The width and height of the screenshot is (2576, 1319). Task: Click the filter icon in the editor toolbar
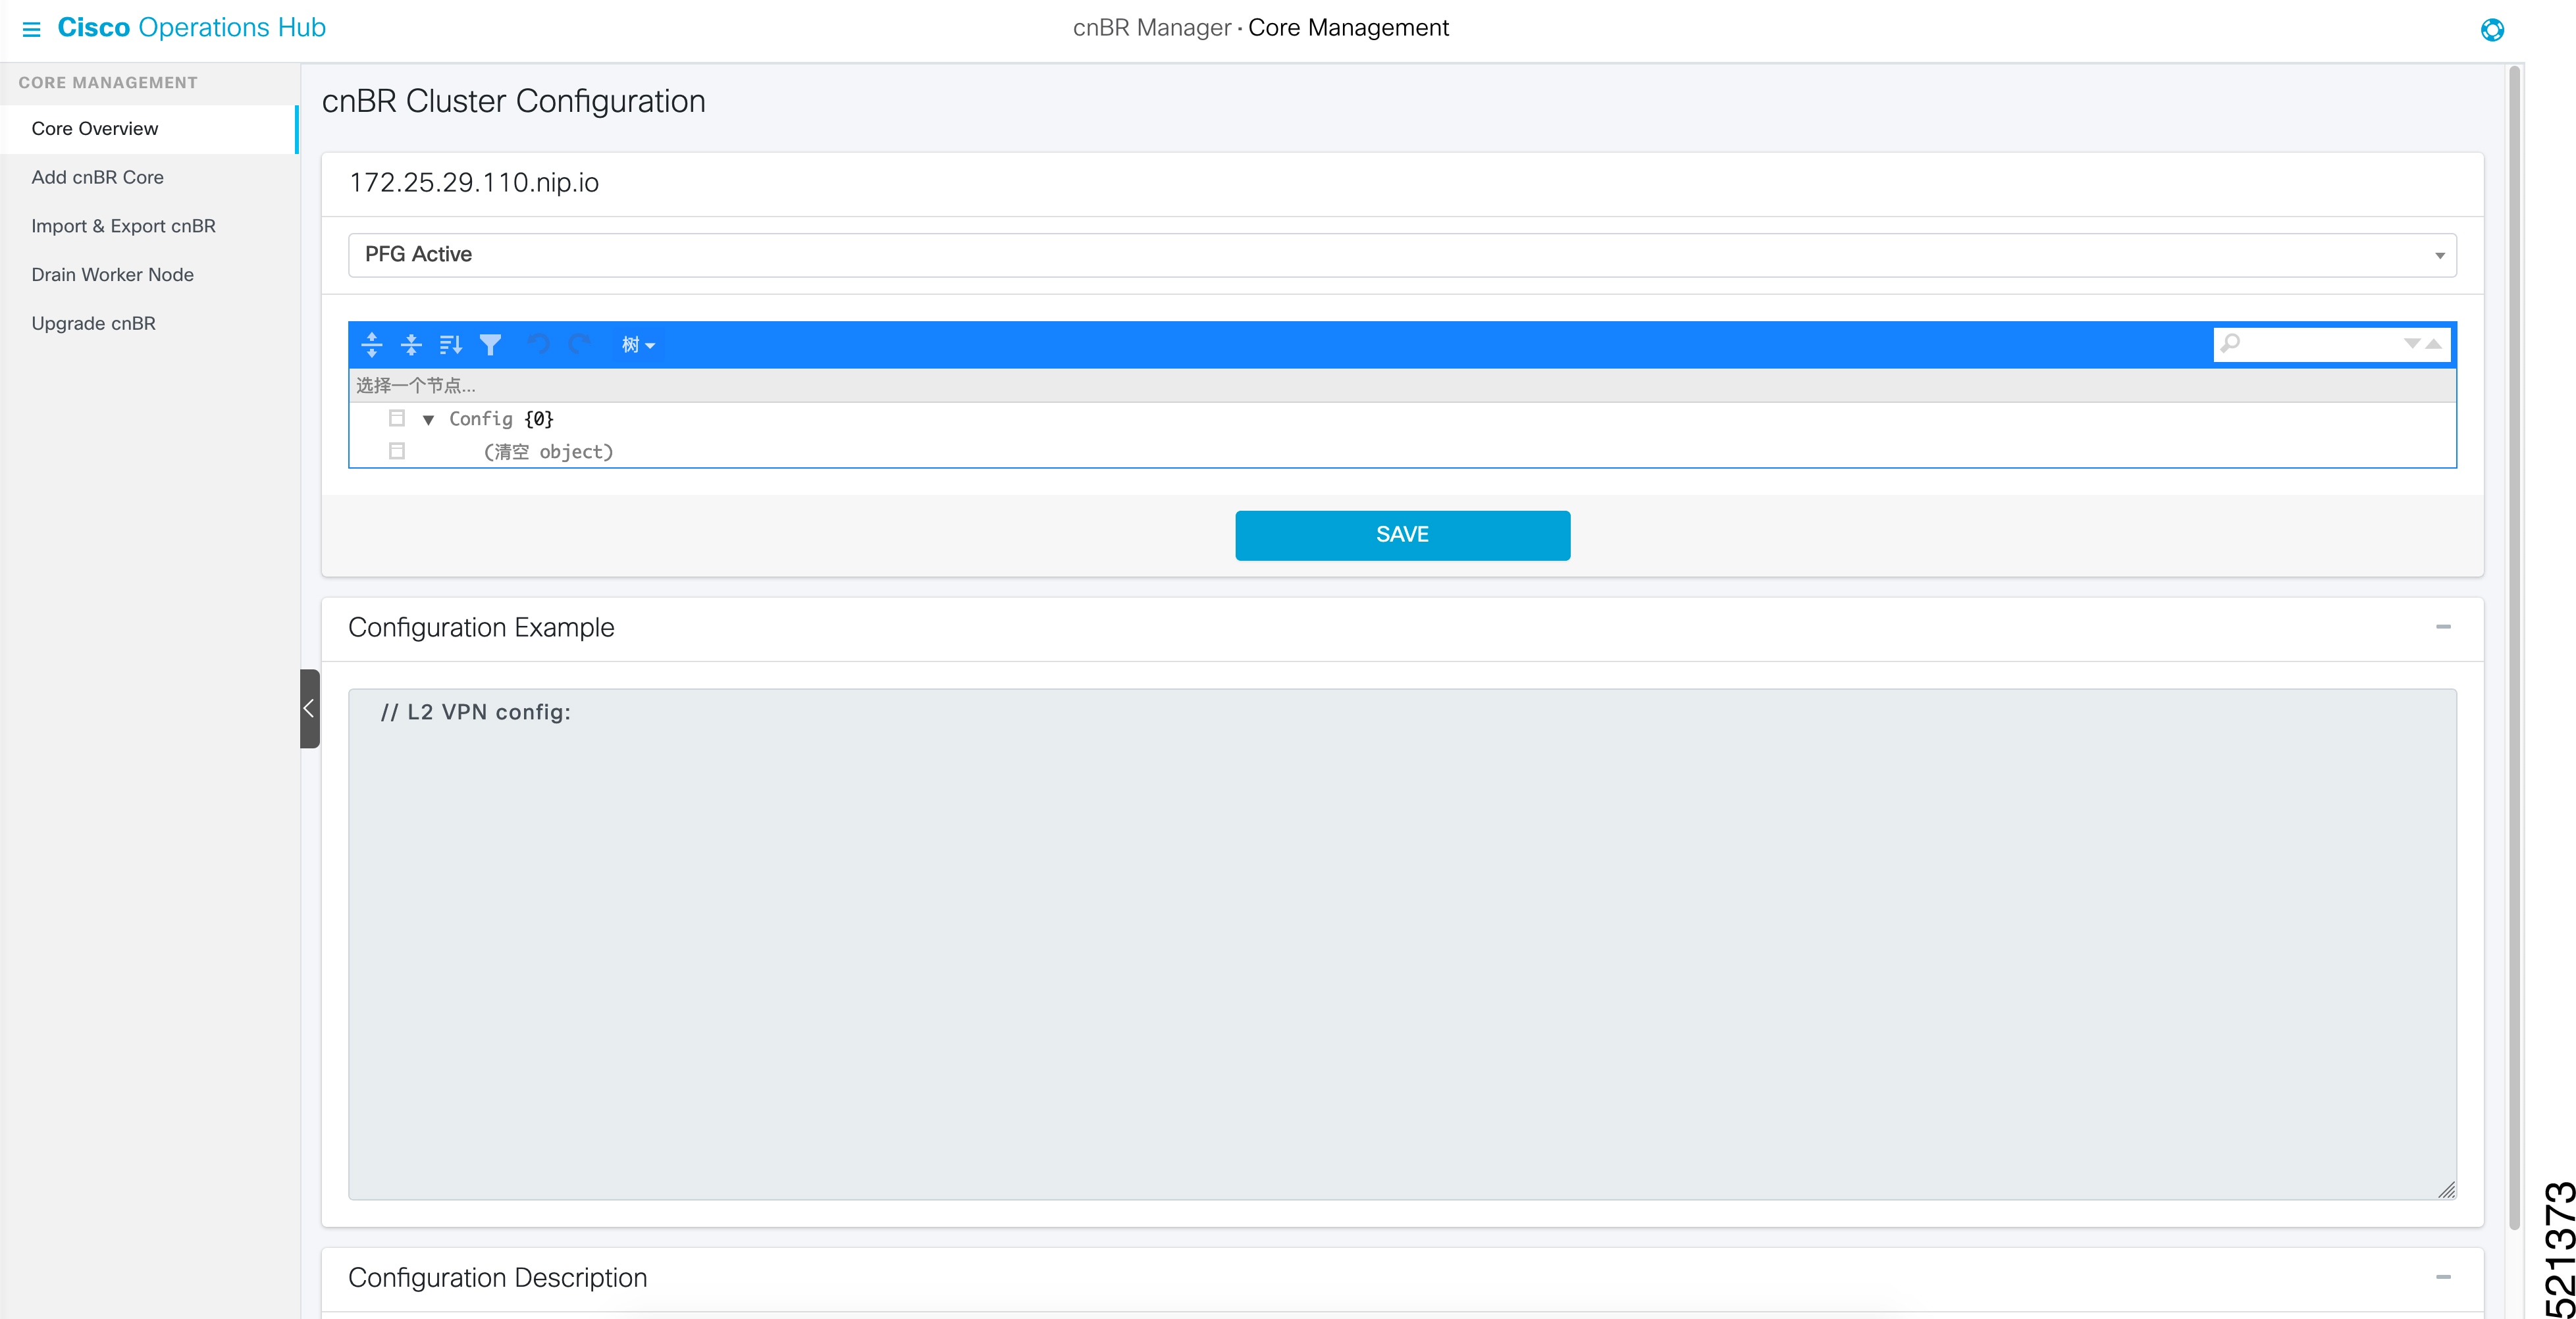(x=490, y=345)
